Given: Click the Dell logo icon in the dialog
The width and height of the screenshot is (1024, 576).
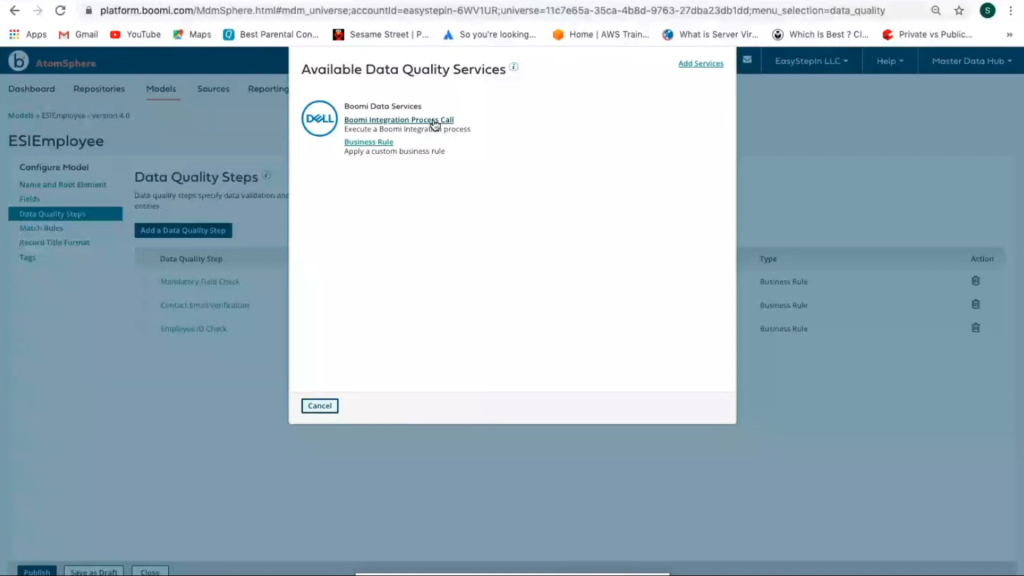Looking at the screenshot, I should (x=319, y=119).
